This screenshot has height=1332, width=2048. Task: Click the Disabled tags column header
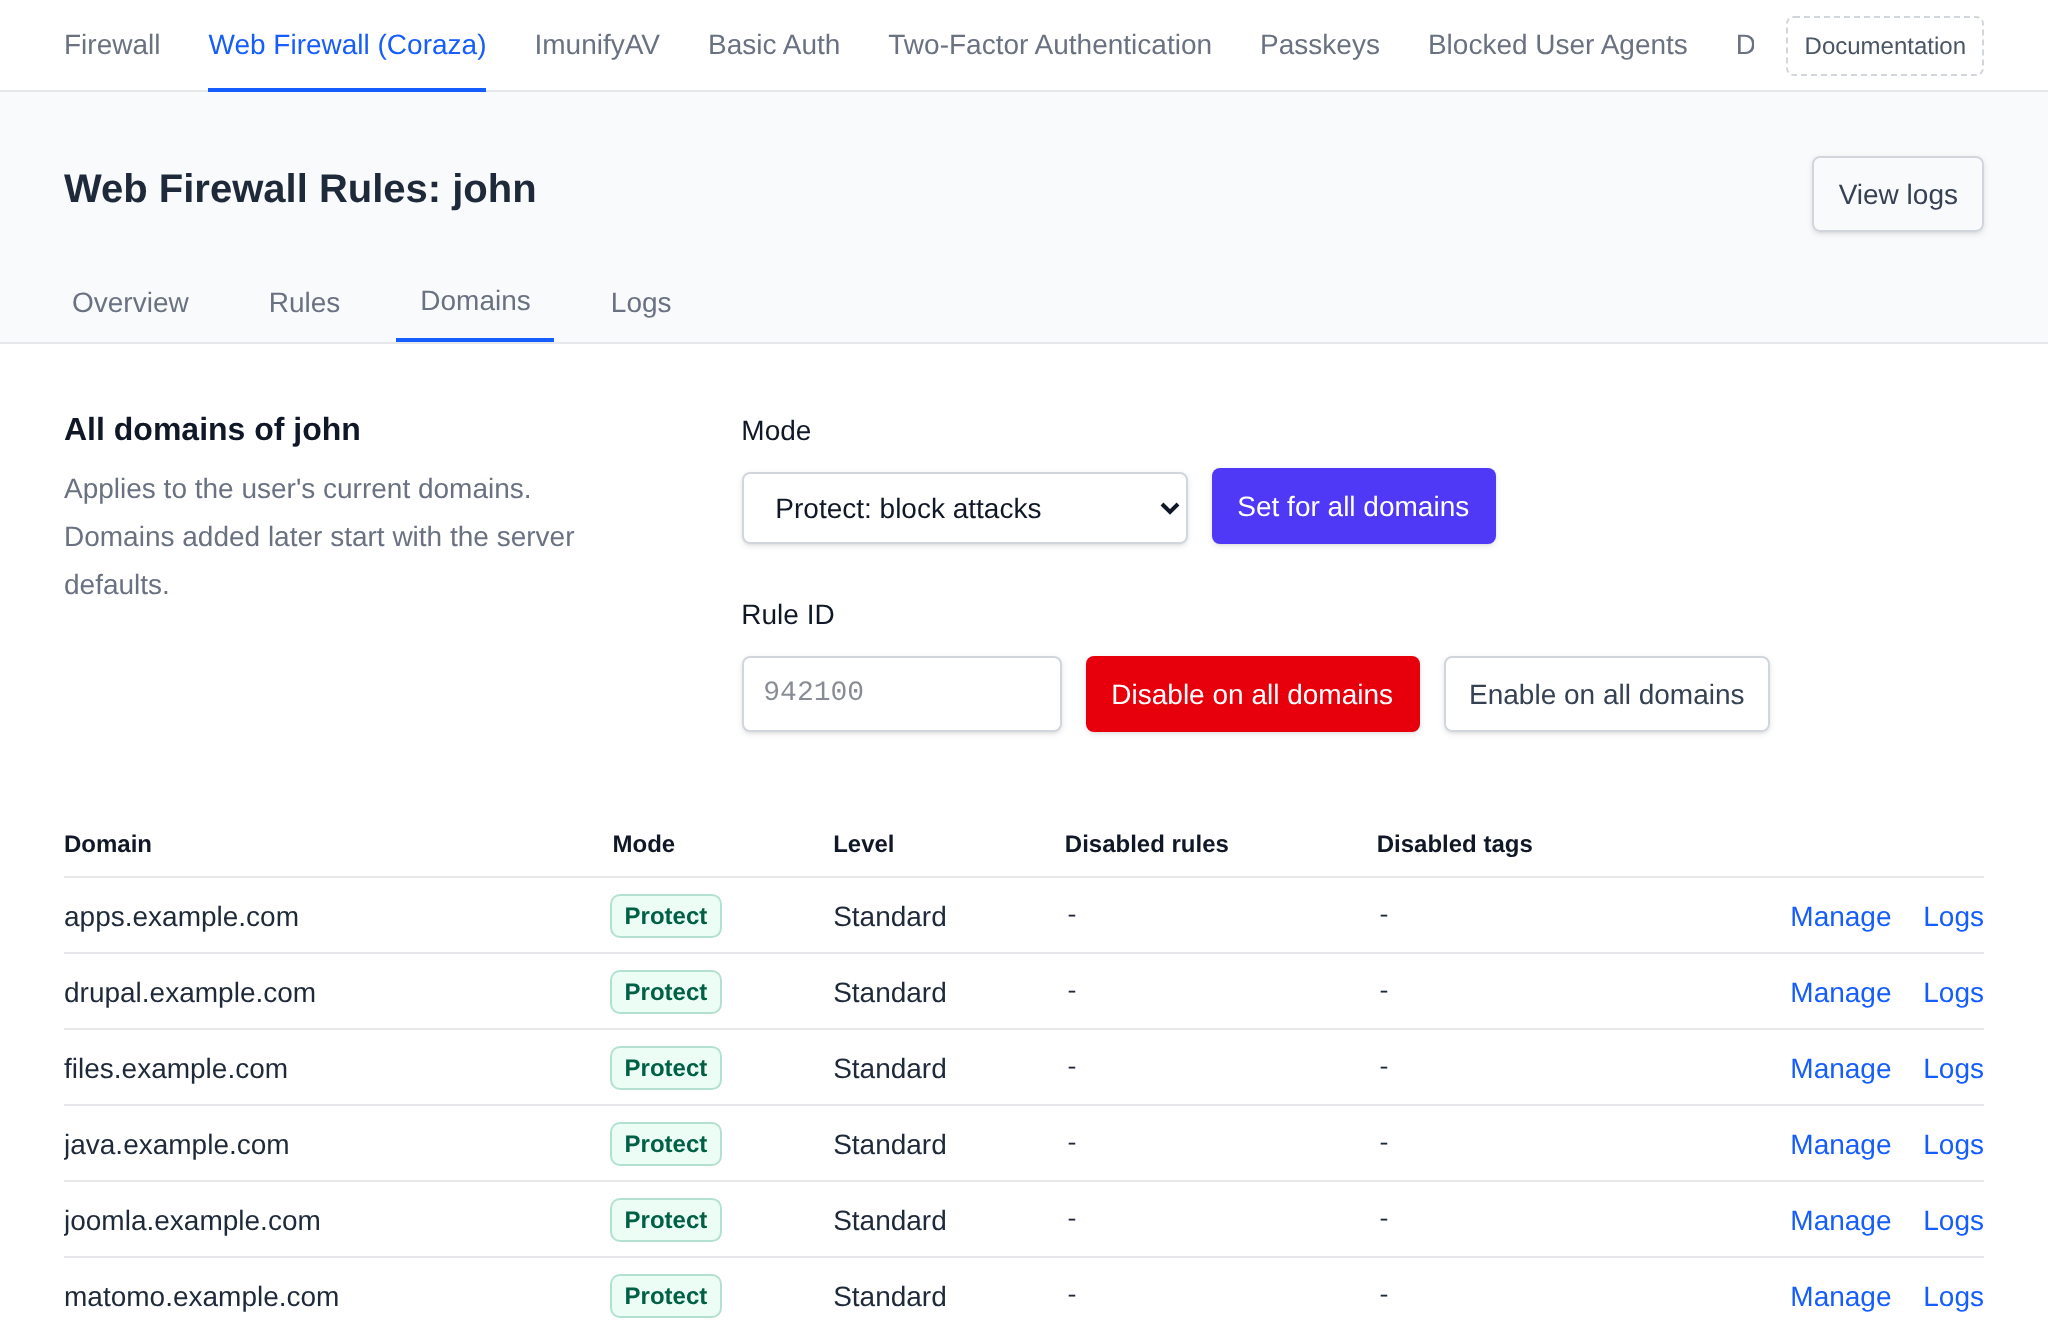point(1454,844)
